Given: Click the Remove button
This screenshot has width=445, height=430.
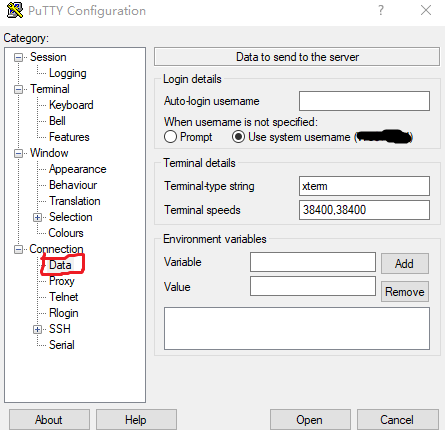Looking at the screenshot, I should [405, 292].
